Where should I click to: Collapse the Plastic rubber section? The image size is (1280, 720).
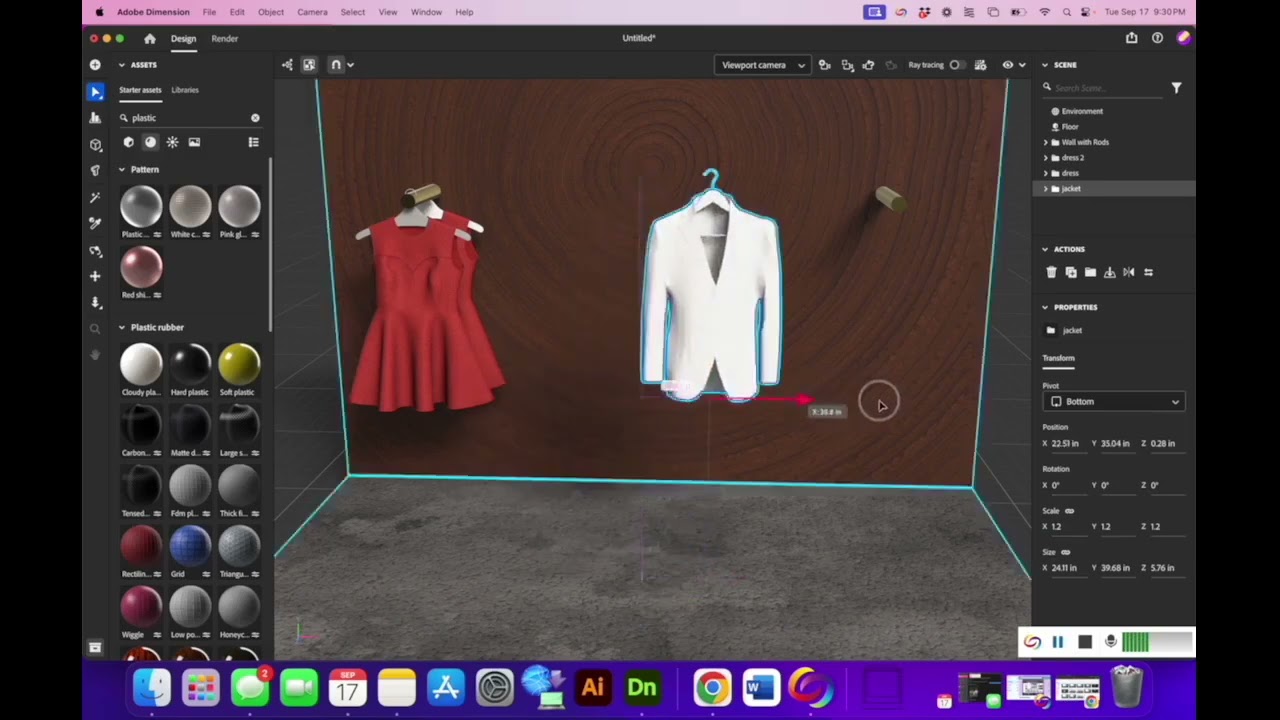(x=122, y=328)
